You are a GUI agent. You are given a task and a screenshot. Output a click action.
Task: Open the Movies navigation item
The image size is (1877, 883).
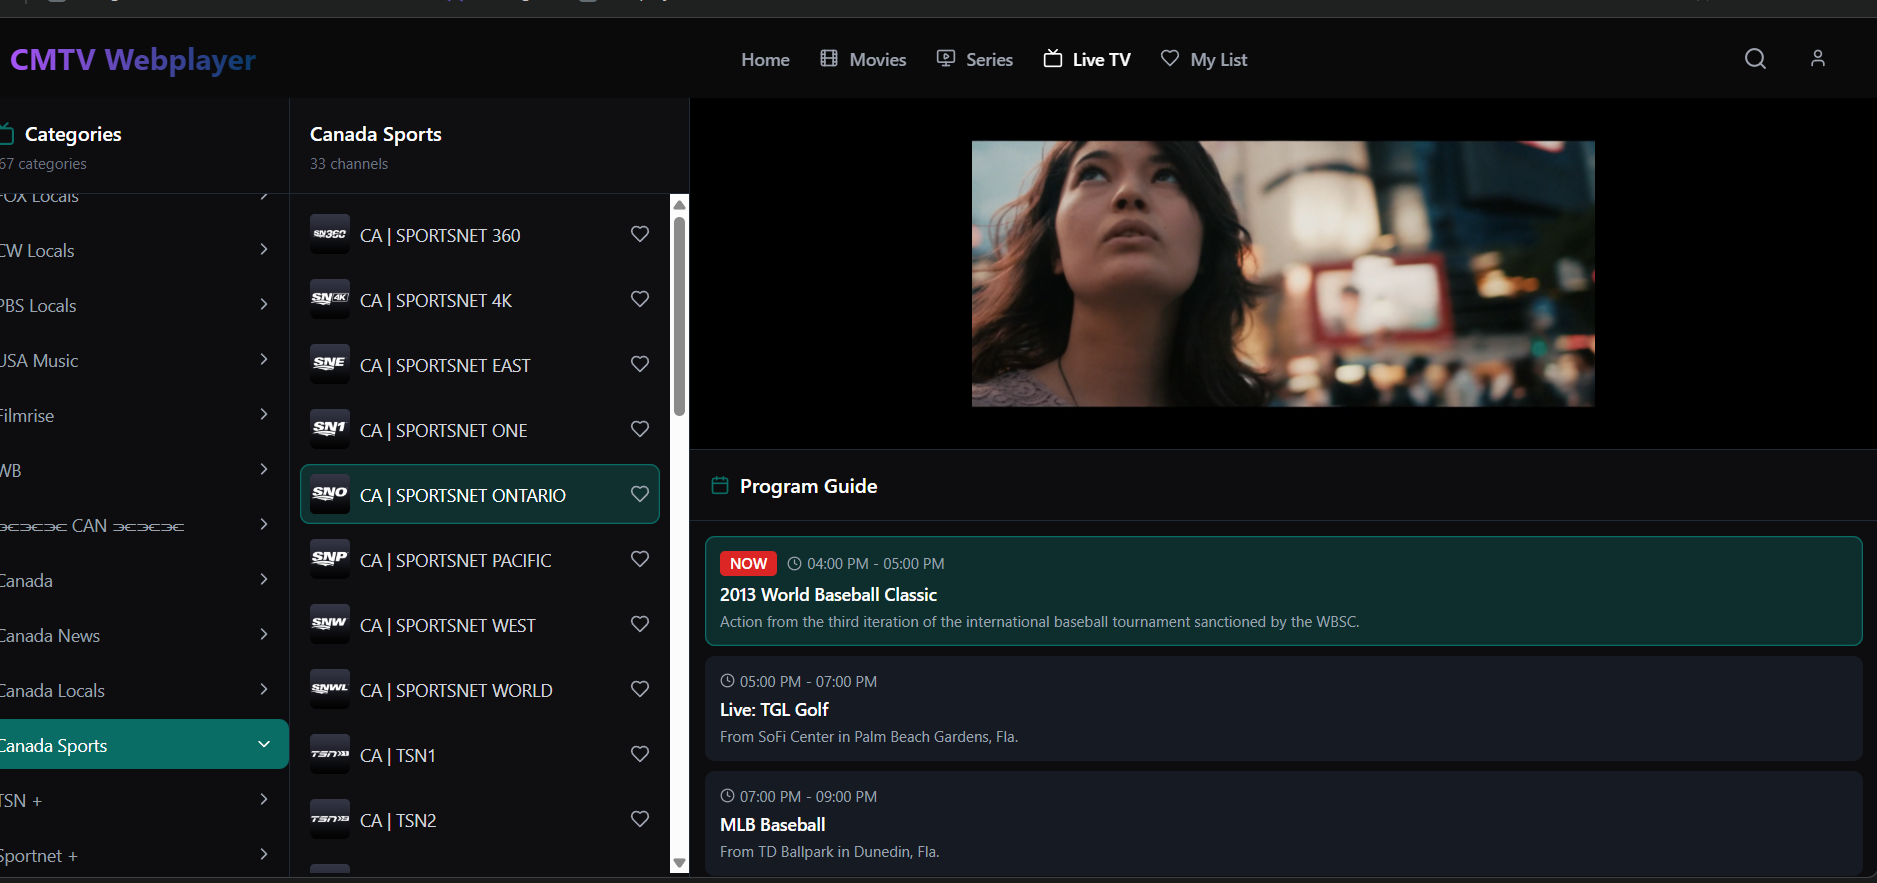pos(863,60)
